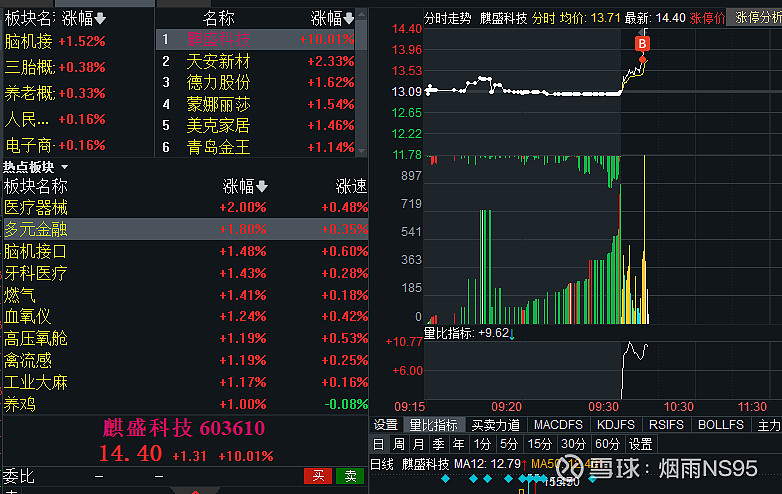This screenshot has width=782, height=494.
Task: Select the 1分 period
Action: 482,444
